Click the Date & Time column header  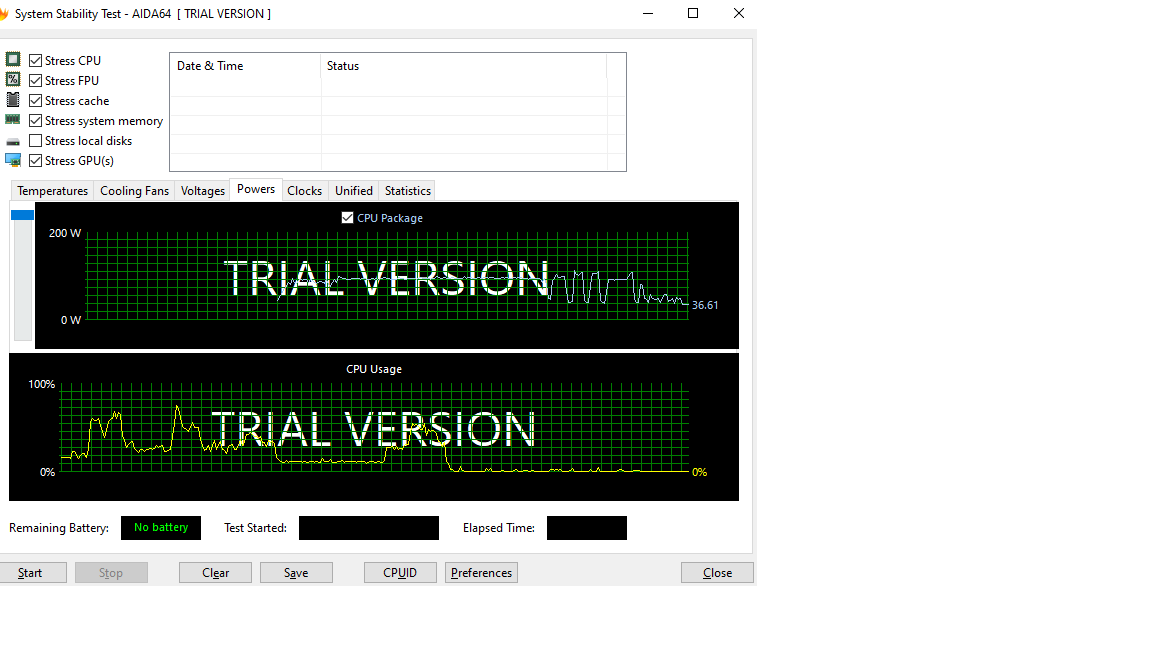point(245,66)
